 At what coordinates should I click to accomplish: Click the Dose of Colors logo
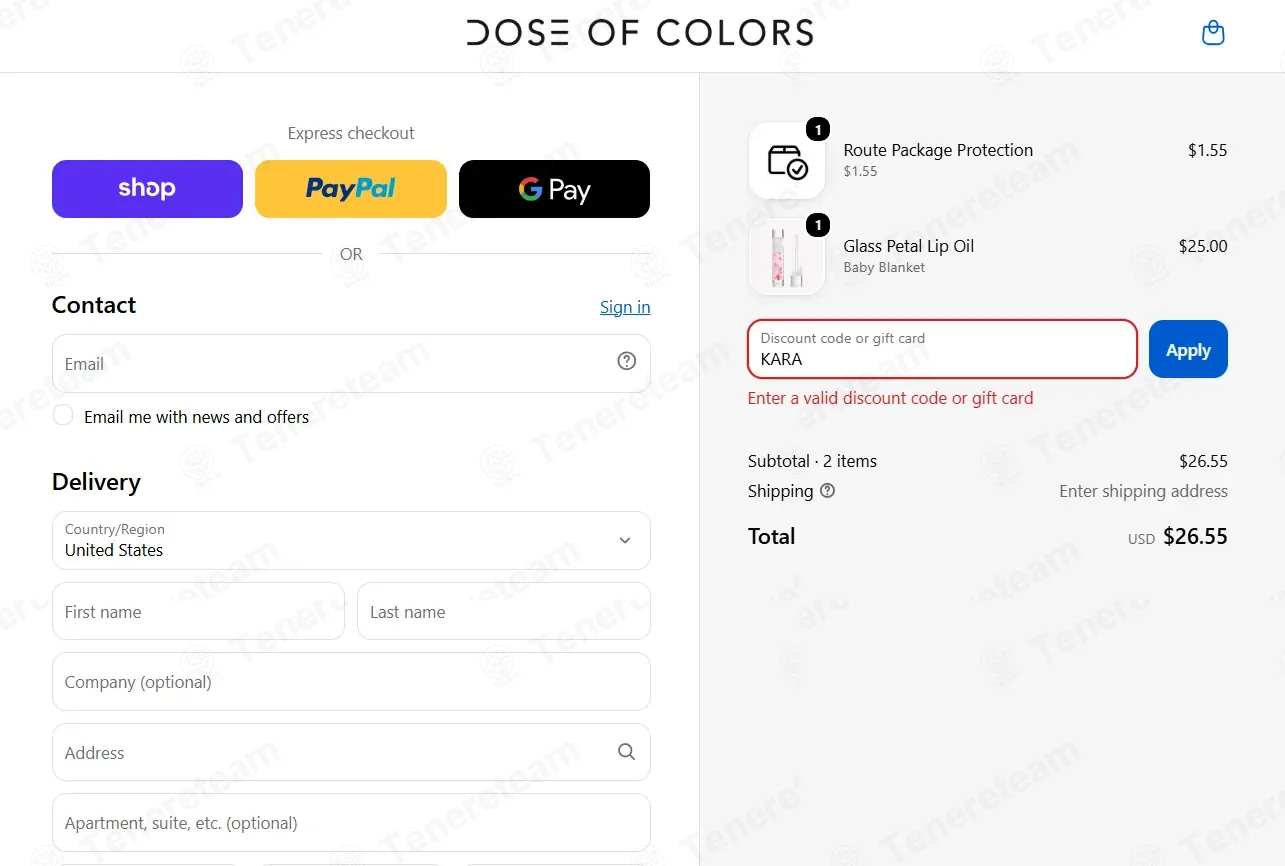(x=640, y=33)
